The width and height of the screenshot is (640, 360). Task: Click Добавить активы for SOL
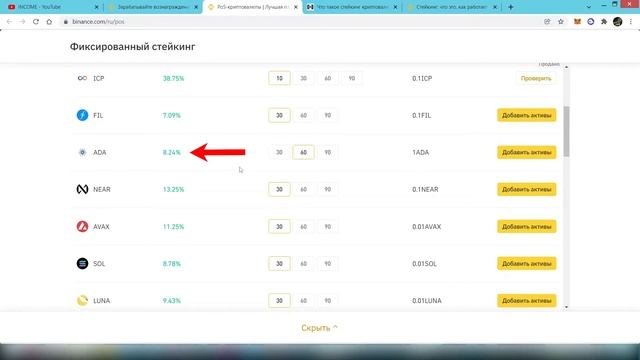(527, 264)
